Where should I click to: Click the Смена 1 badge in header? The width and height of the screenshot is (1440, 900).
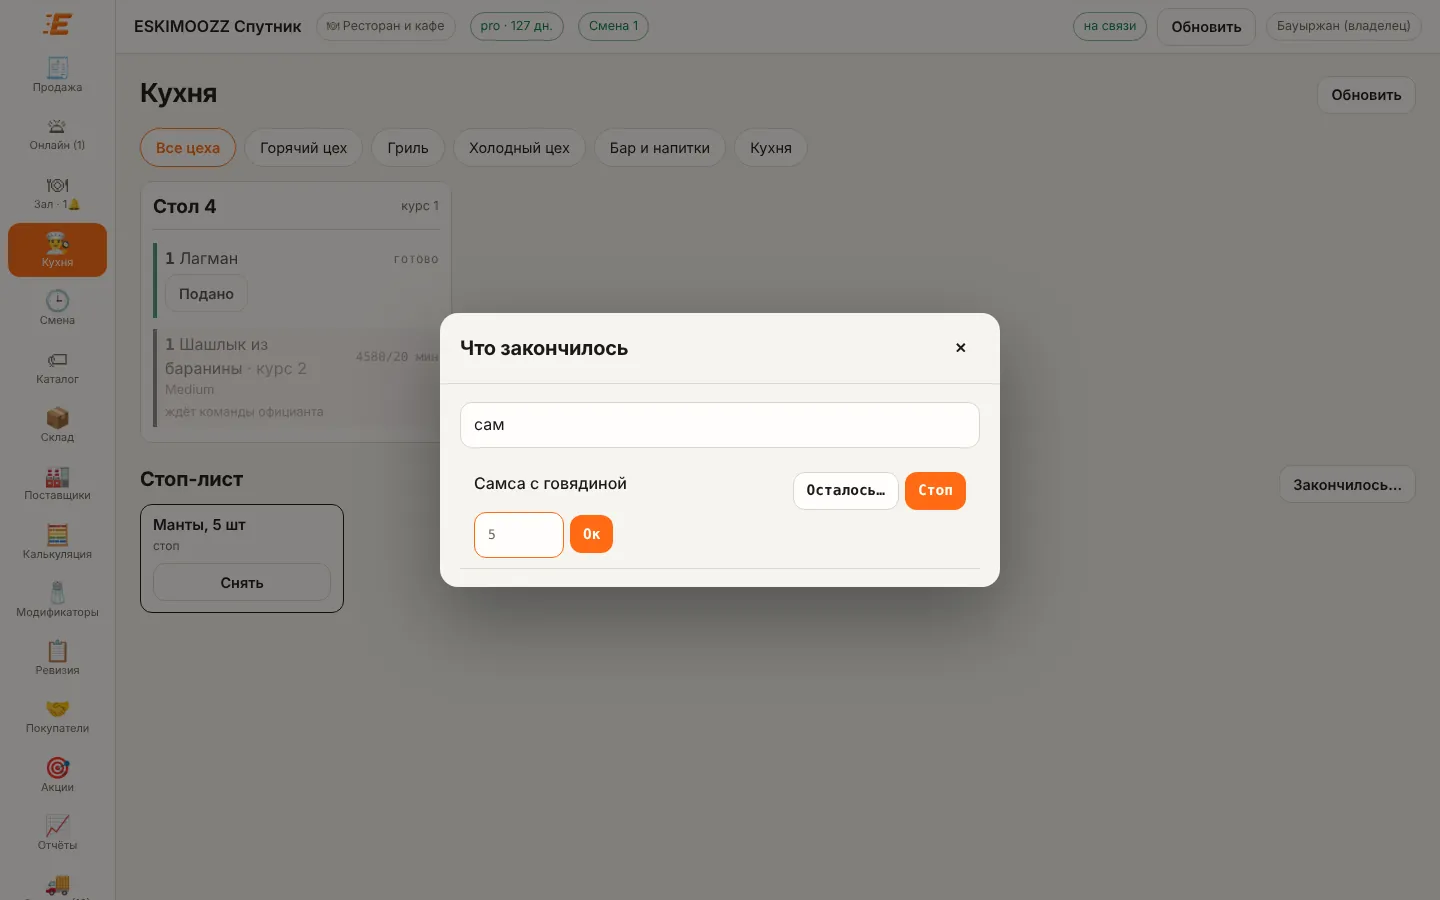(613, 26)
